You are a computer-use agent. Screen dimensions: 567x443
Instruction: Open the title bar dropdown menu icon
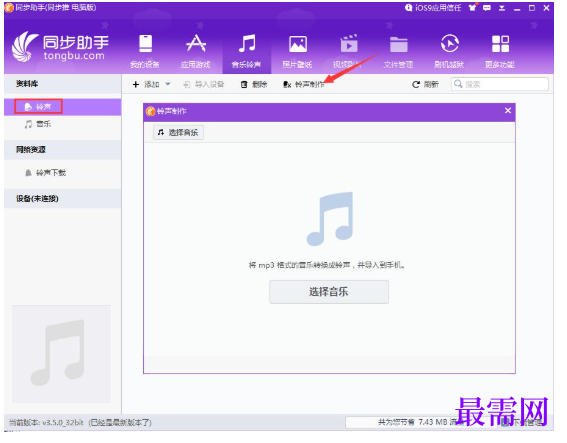(x=502, y=8)
